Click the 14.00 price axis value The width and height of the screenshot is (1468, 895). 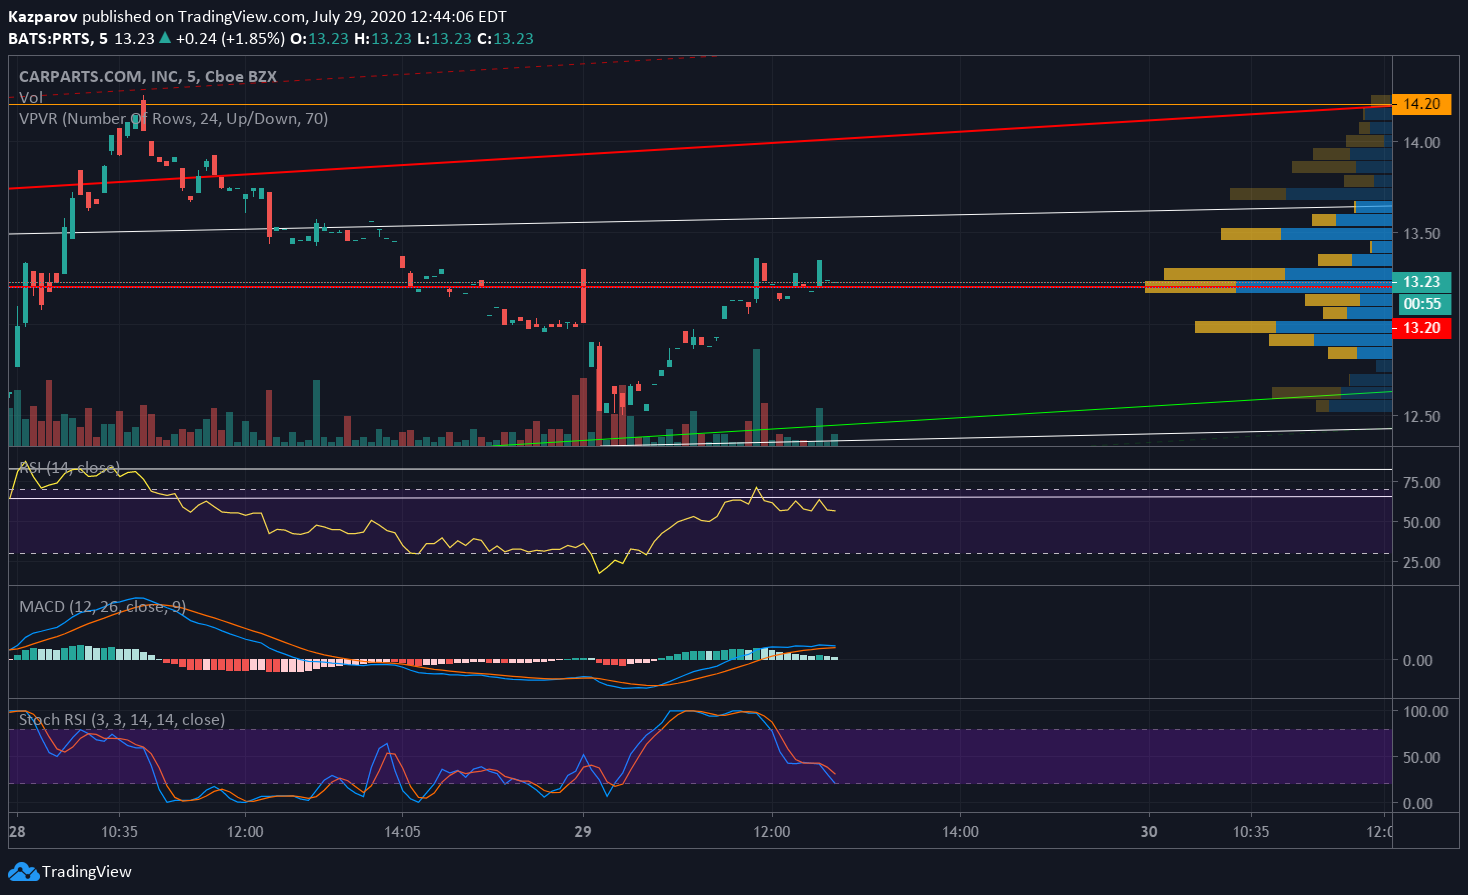coord(1421,142)
